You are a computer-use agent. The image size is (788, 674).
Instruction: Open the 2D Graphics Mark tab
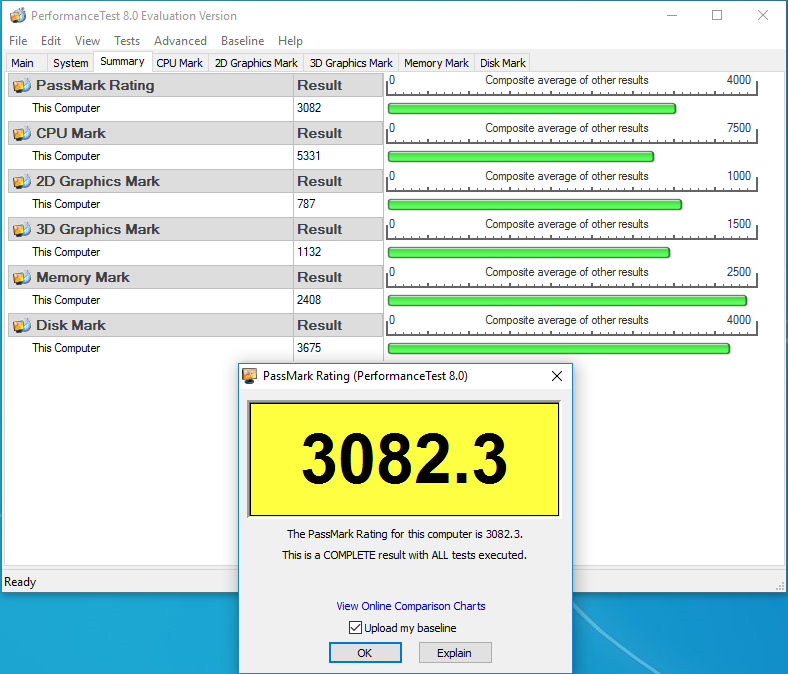coord(256,63)
